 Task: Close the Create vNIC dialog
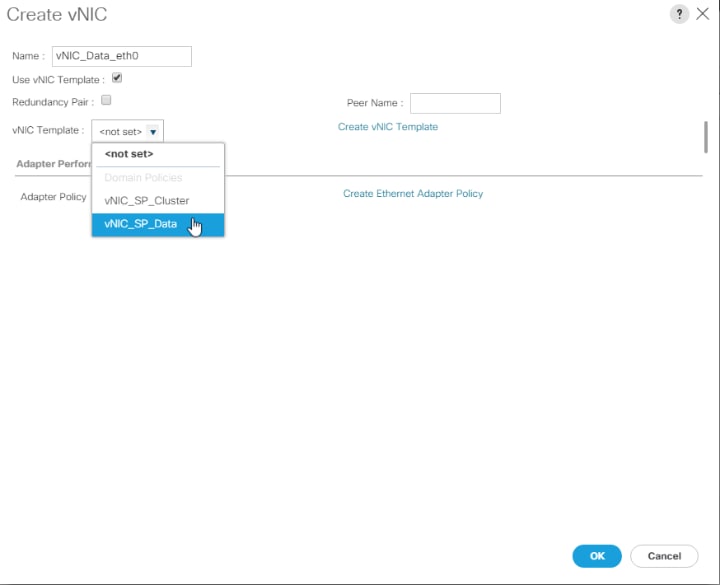point(703,14)
